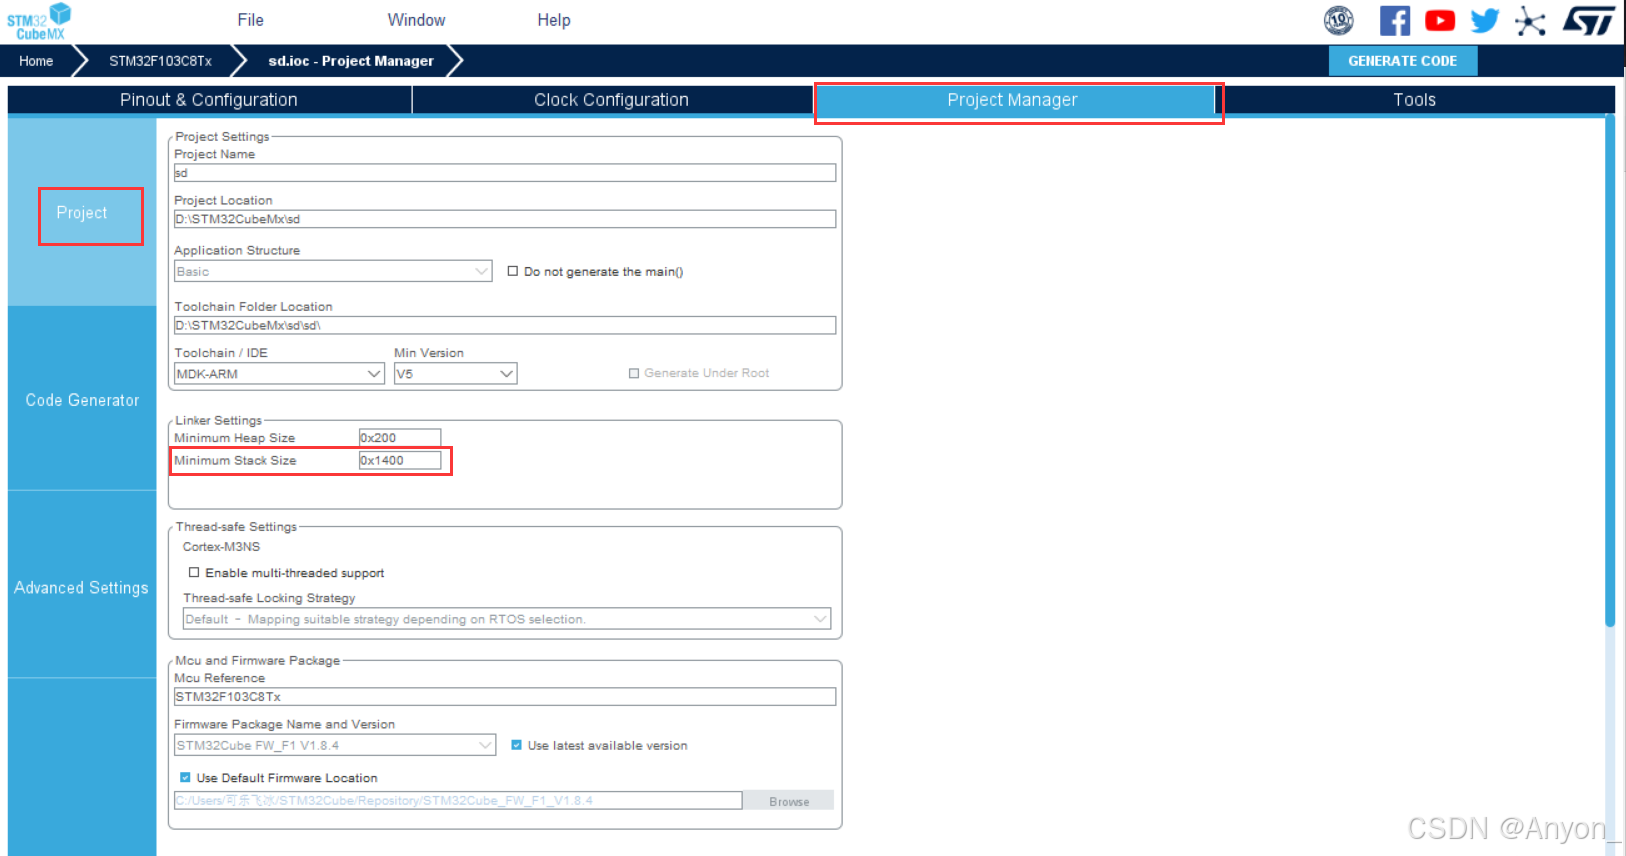Screen dimensions: 1626x856
Task: Open Thread-safe Locking Strategy dropdown
Action: 507,619
